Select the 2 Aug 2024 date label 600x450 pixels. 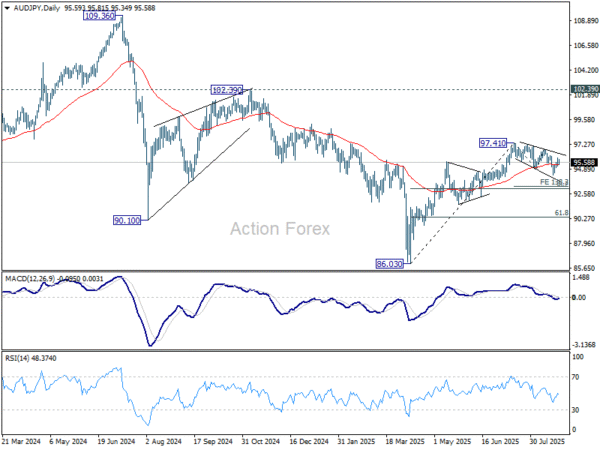[164, 441]
